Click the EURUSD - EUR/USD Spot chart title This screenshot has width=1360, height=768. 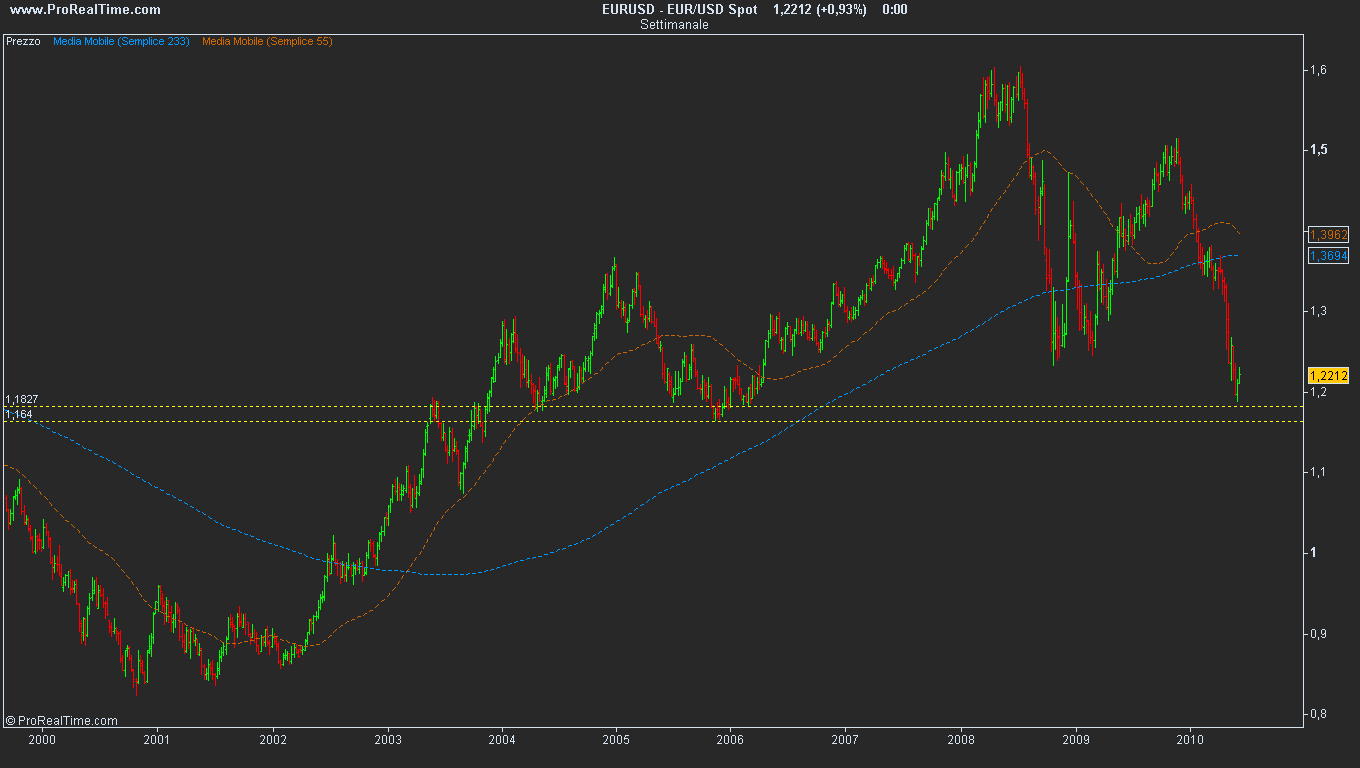(x=679, y=9)
